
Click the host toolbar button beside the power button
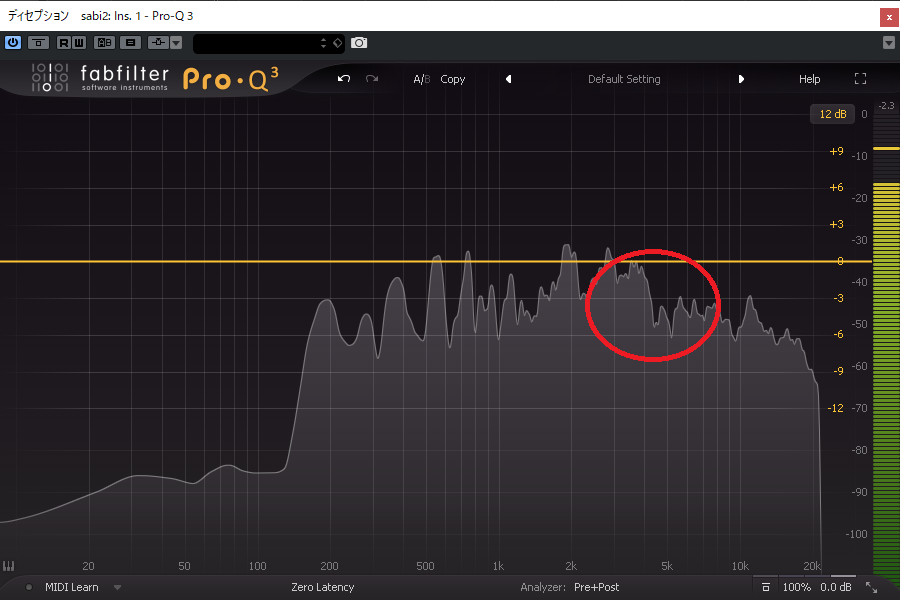tap(38, 42)
